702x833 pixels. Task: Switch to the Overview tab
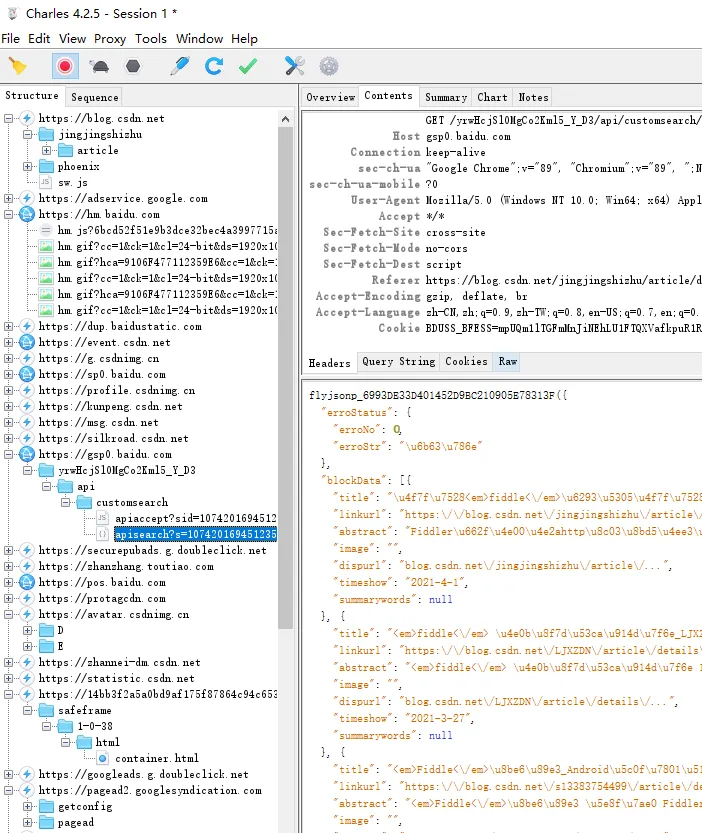coord(331,97)
